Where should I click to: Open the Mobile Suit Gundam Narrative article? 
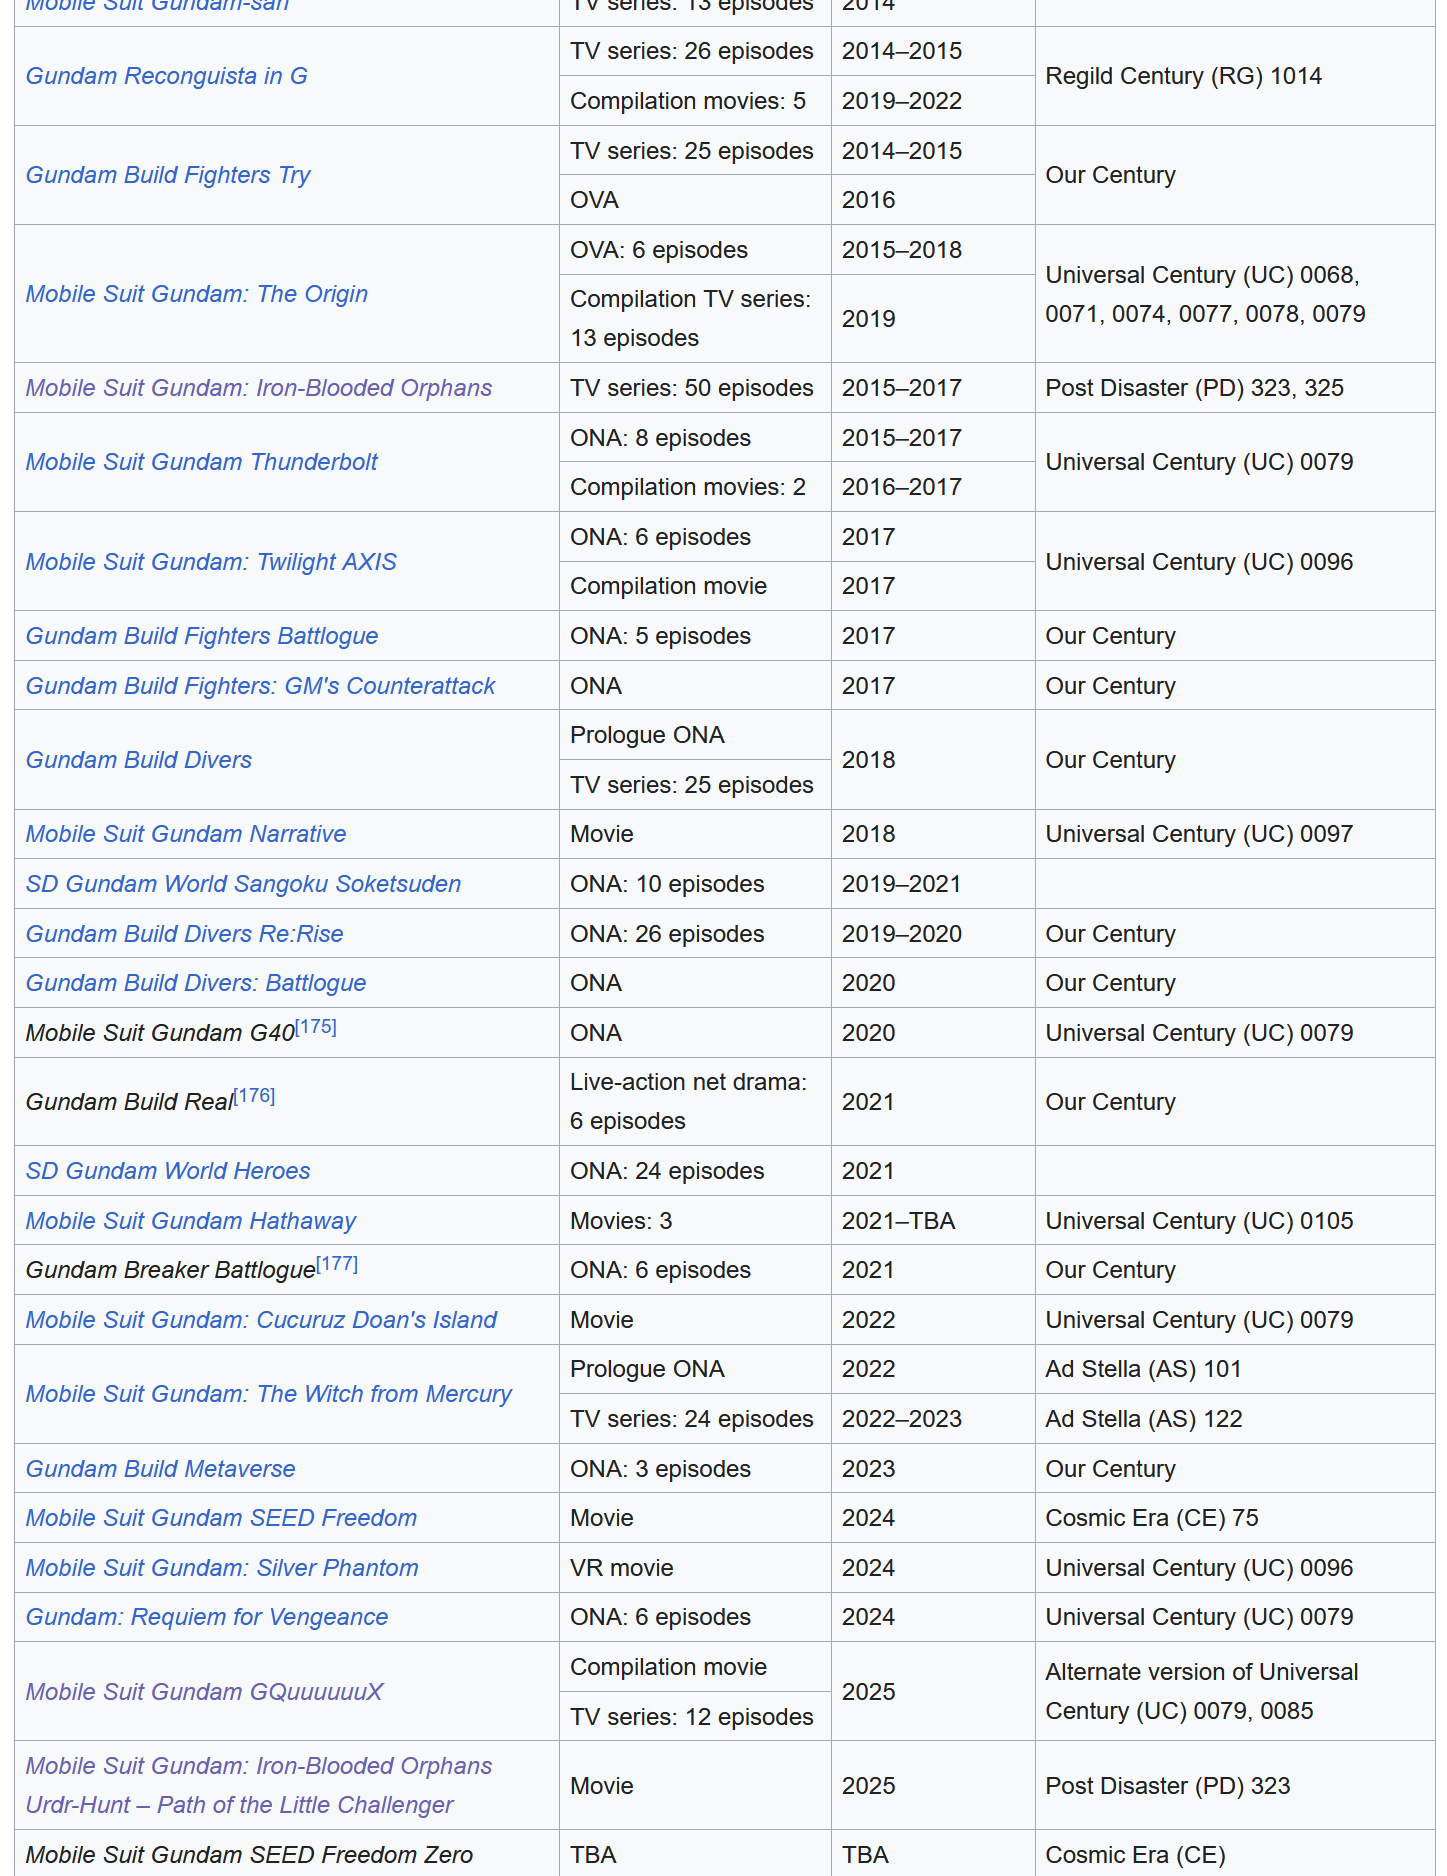[186, 834]
